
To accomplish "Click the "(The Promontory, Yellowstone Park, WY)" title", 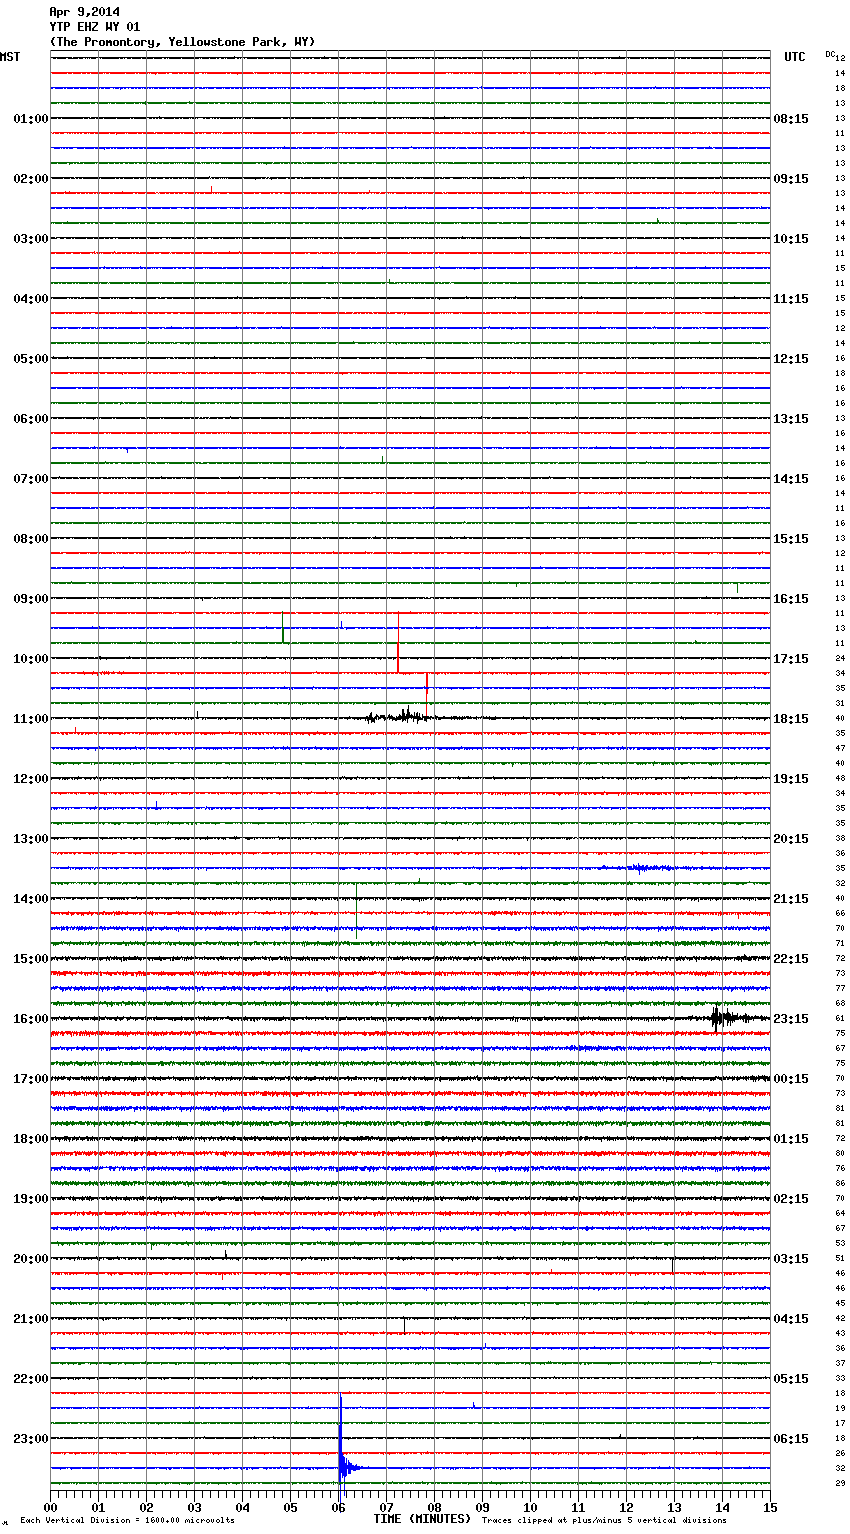I will click(x=182, y=42).
